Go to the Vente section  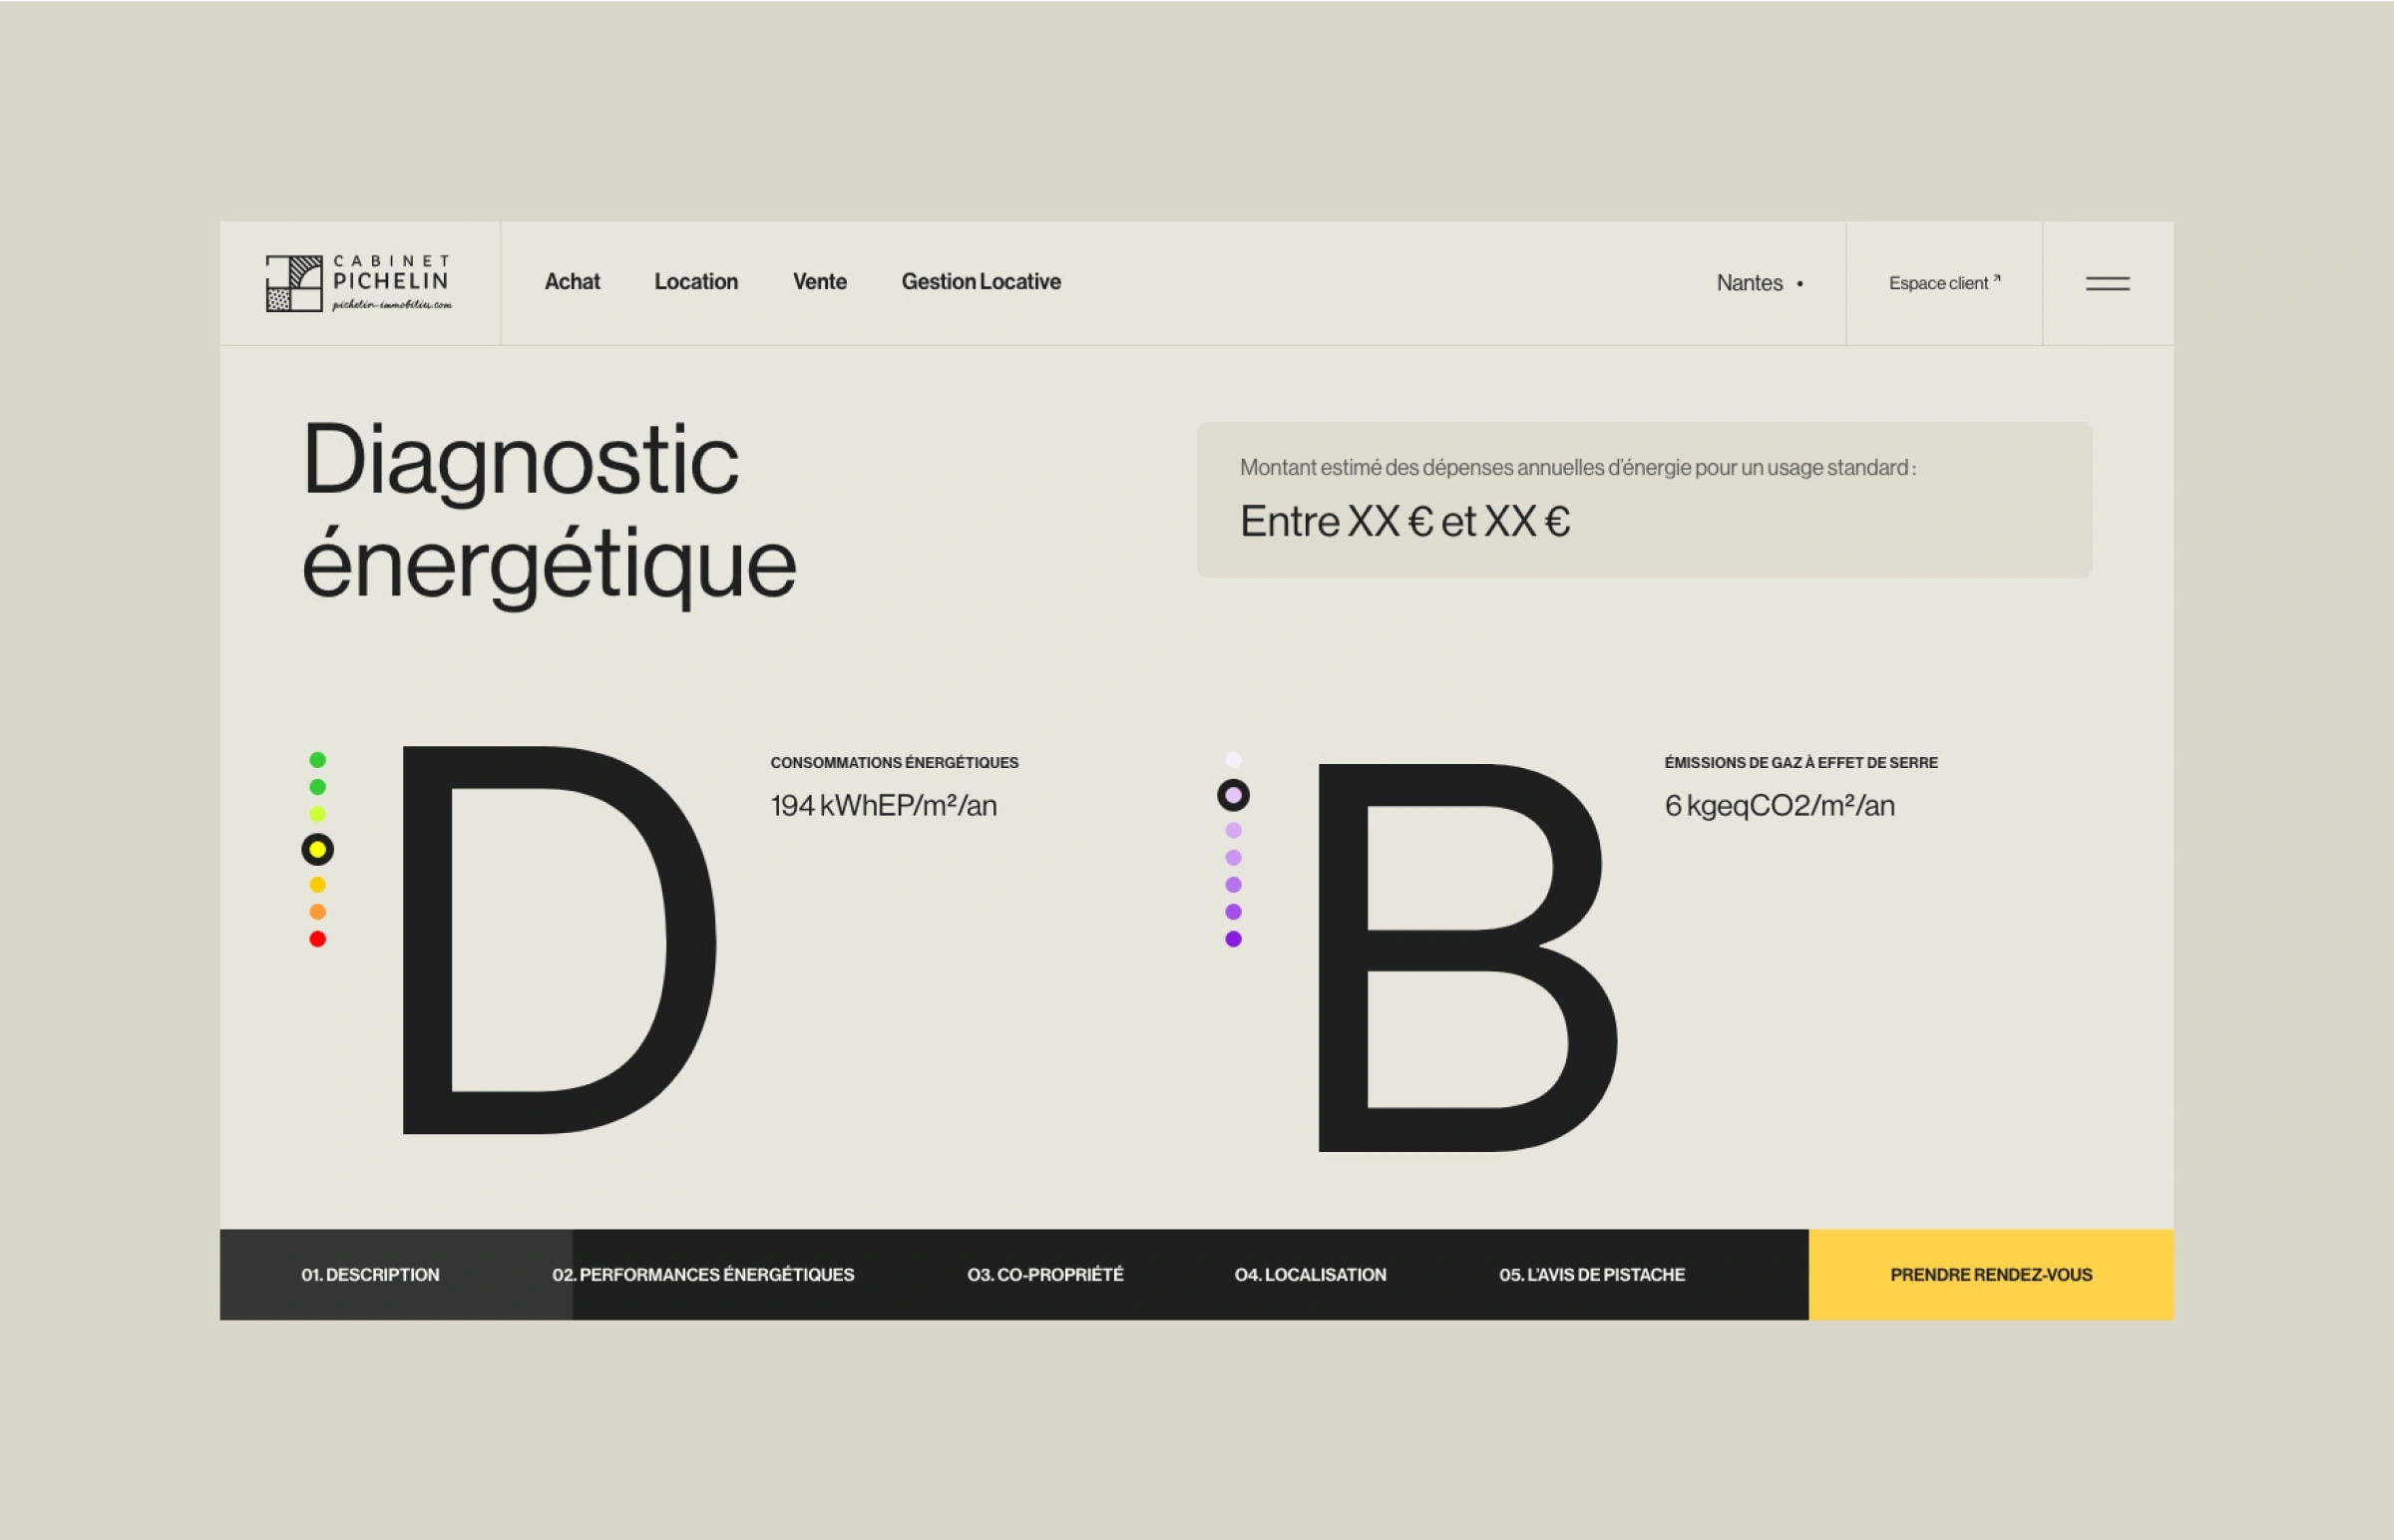pyautogui.click(x=819, y=282)
